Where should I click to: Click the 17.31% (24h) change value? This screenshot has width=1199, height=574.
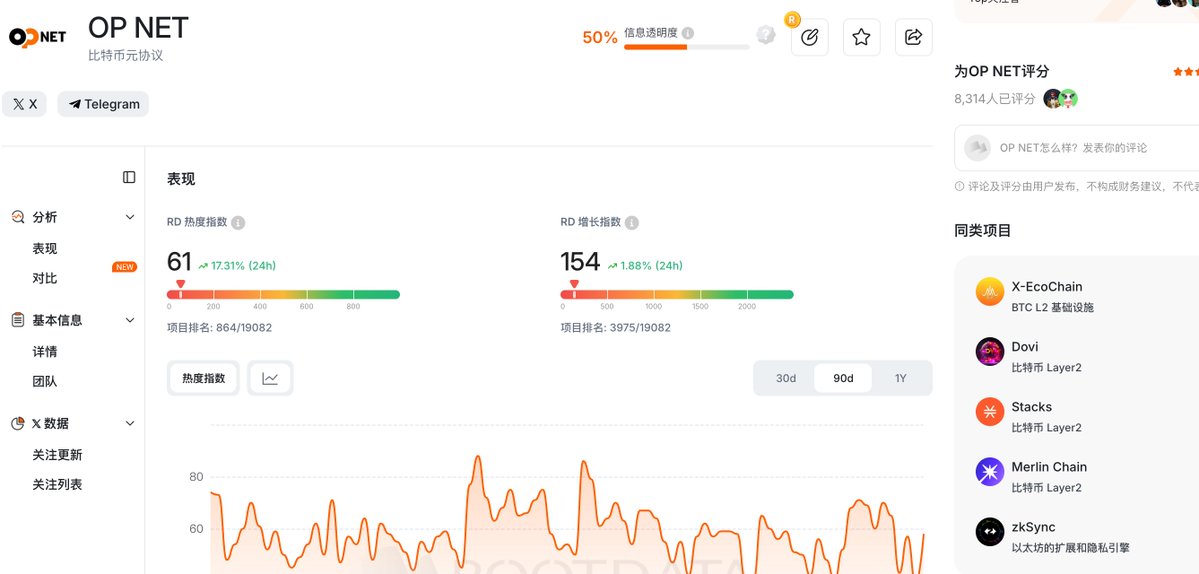coord(237,266)
